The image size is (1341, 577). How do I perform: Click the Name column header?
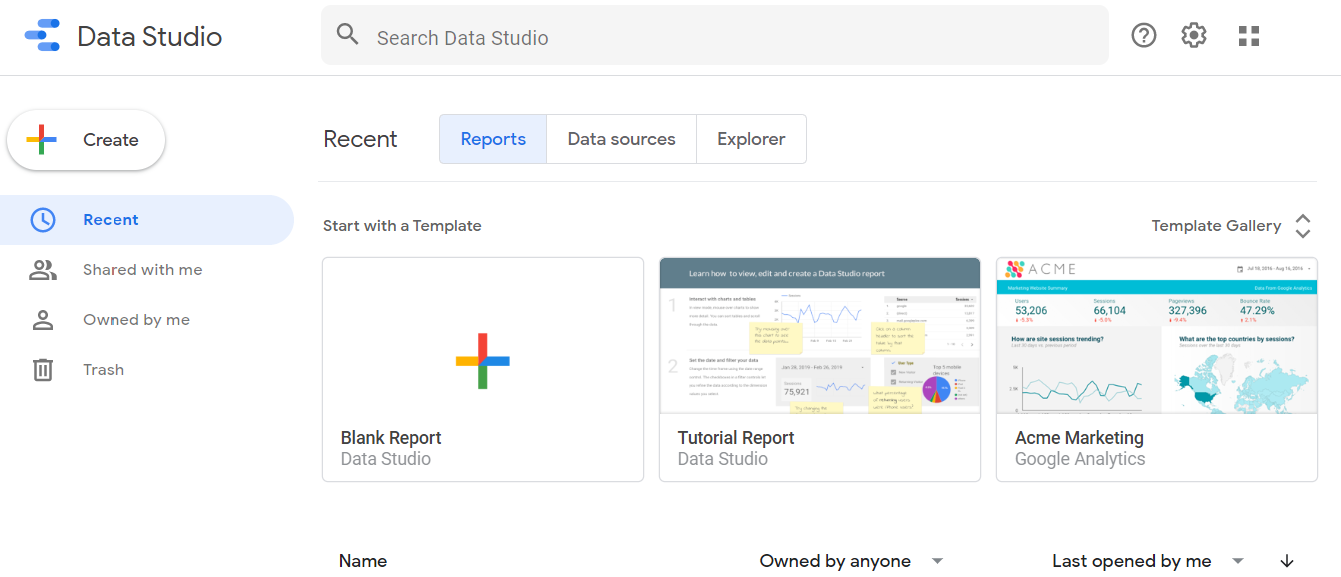coord(363,561)
